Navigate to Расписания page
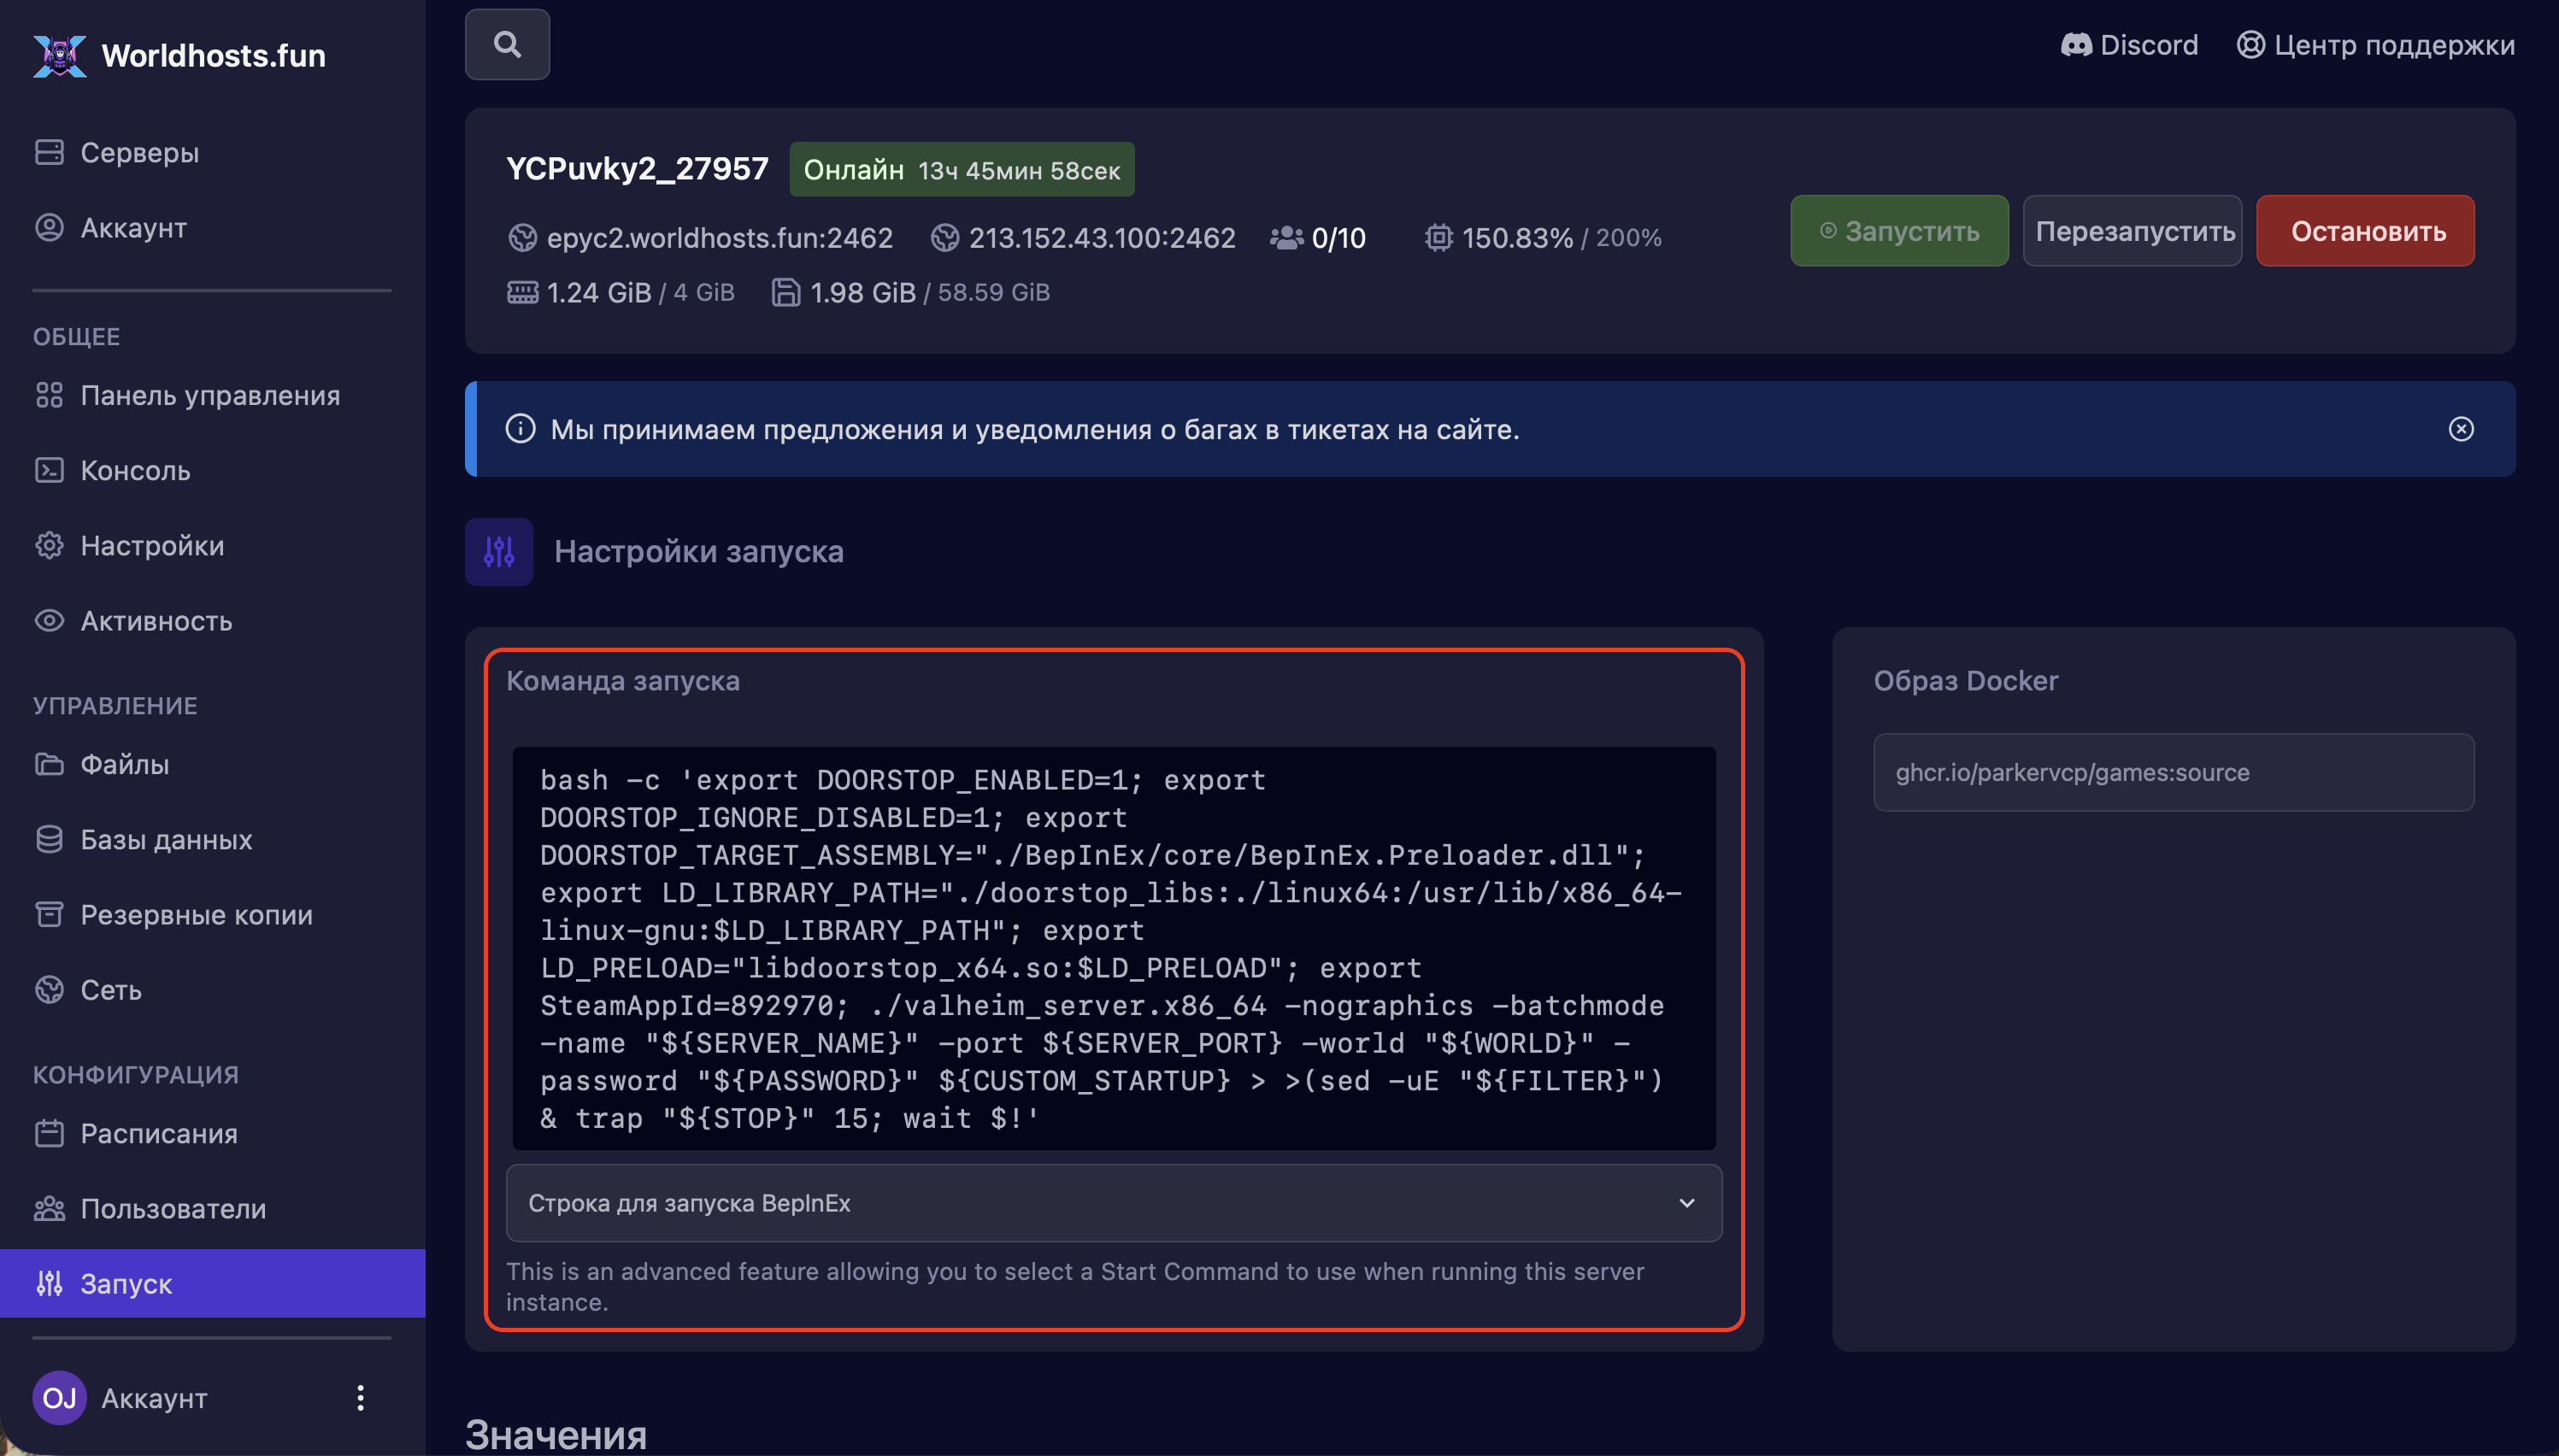Screen dimensions: 2559x1456 pyautogui.click(x=159, y=1133)
